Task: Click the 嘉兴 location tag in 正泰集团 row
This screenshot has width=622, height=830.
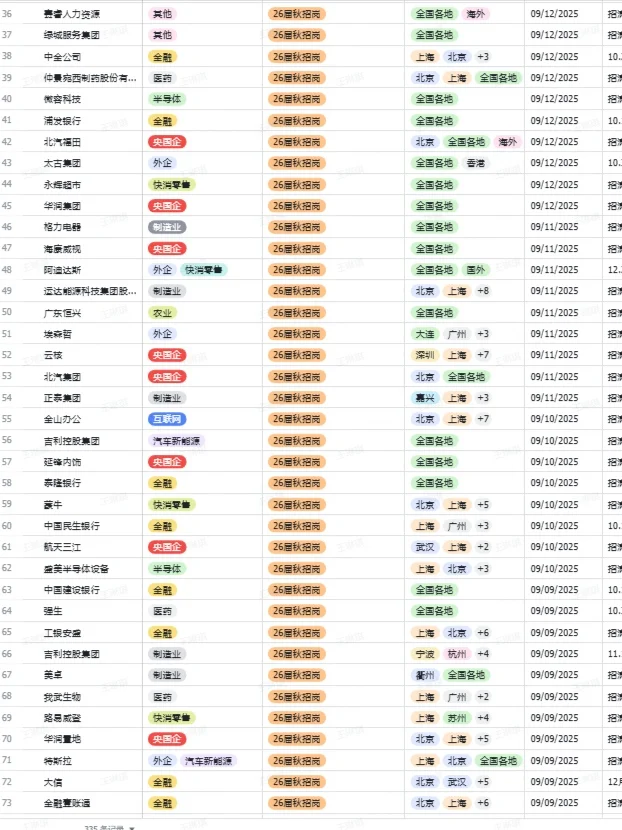Action: coord(425,398)
